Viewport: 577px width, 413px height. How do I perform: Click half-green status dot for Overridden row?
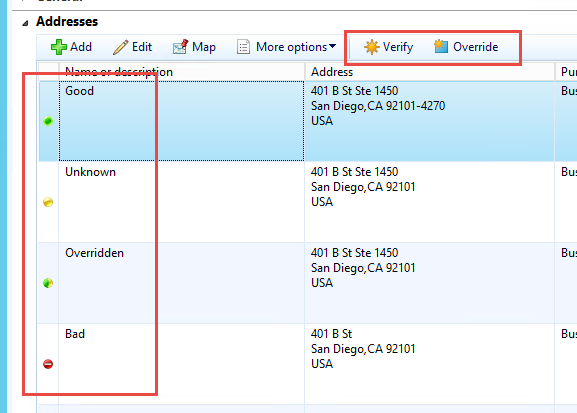pyautogui.click(x=48, y=283)
